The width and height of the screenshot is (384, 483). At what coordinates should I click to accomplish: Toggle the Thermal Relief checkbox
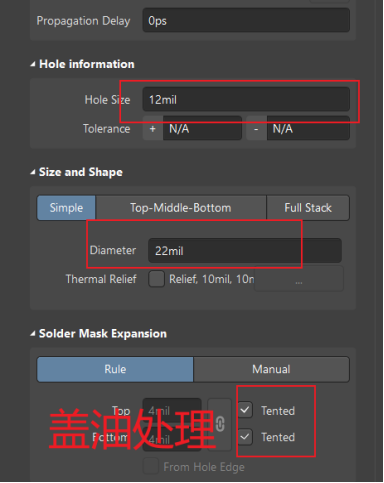point(156,279)
